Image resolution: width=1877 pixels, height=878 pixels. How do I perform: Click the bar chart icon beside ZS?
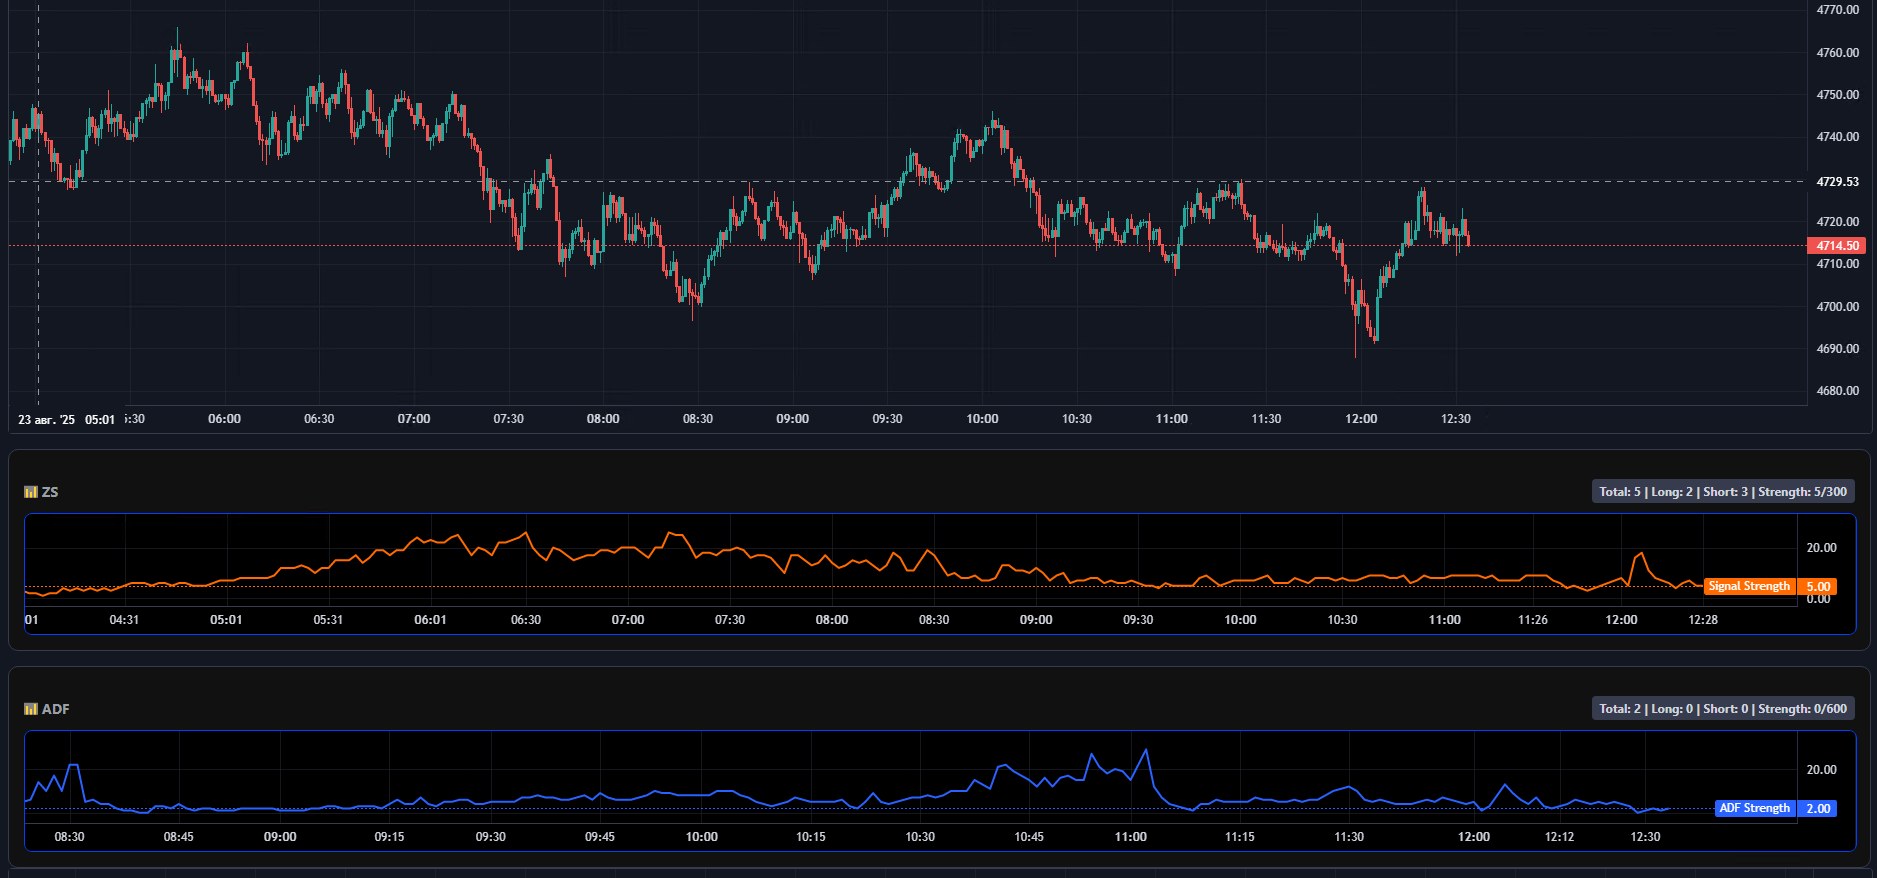[30, 492]
